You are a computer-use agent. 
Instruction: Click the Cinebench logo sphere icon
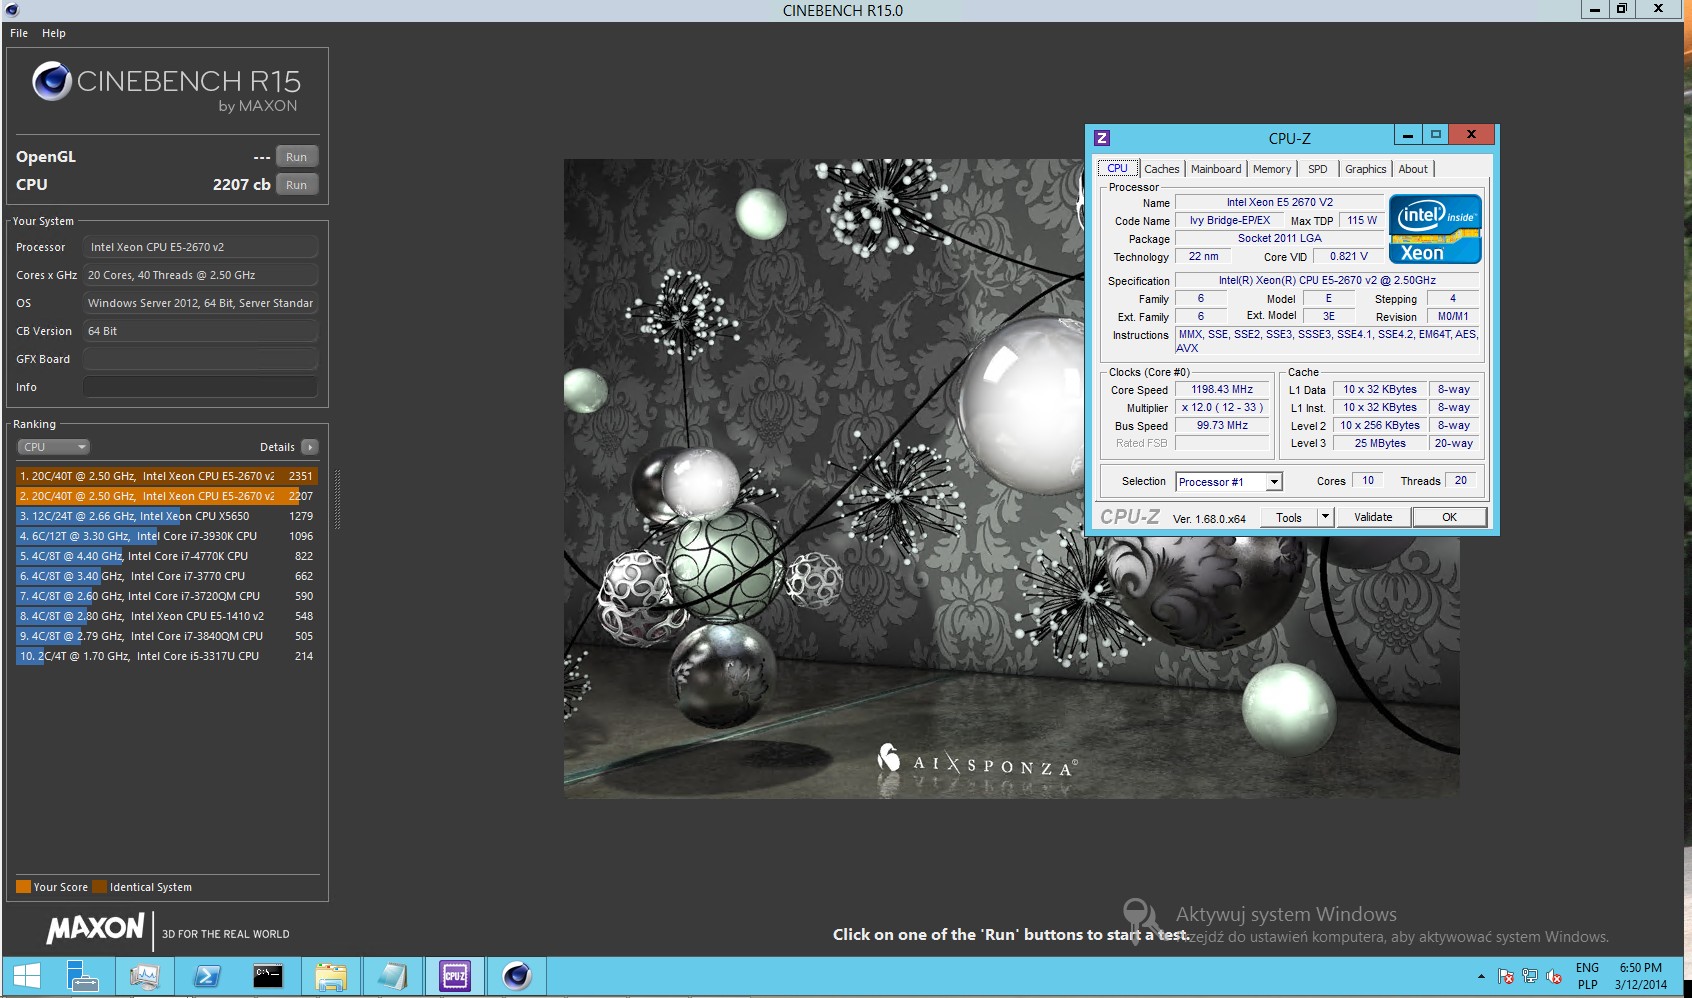pyautogui.click(x=51, y=81)
